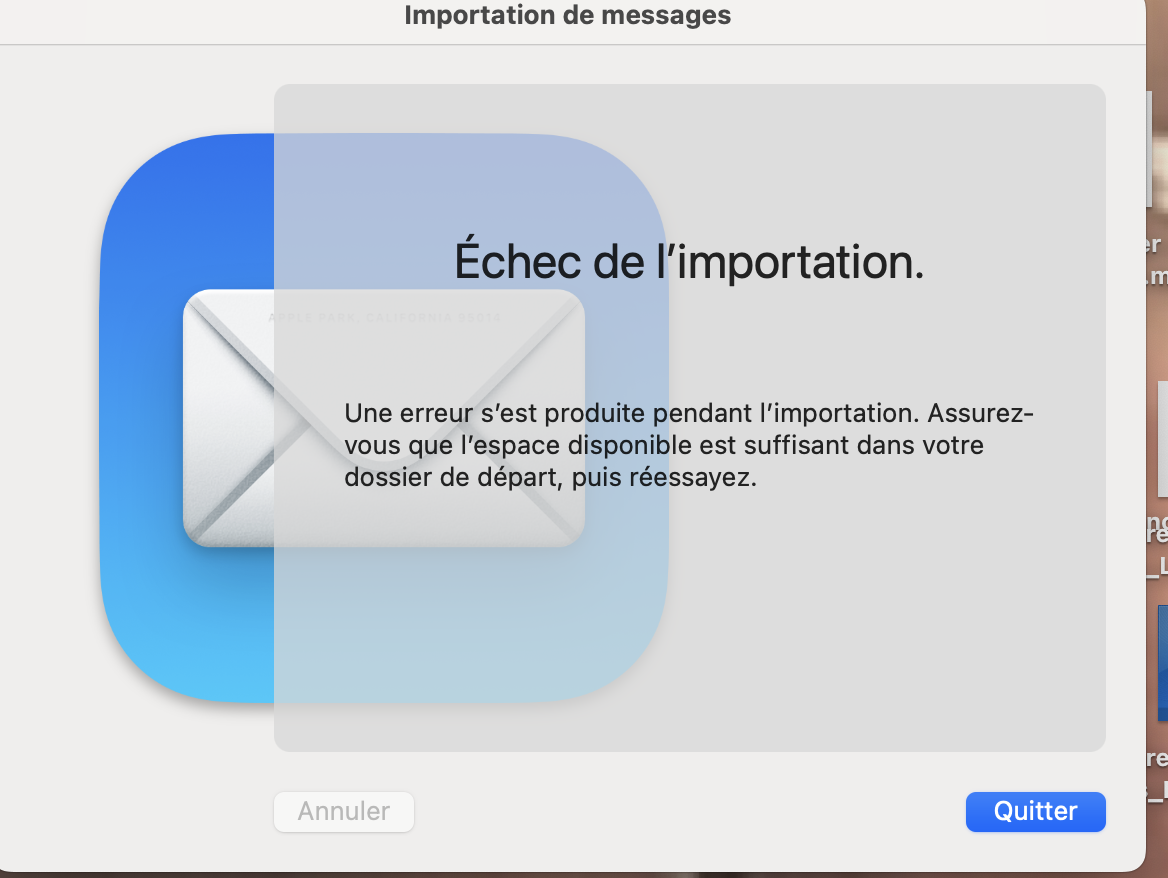Click the "Importation de messages" window title

point(567,15)
